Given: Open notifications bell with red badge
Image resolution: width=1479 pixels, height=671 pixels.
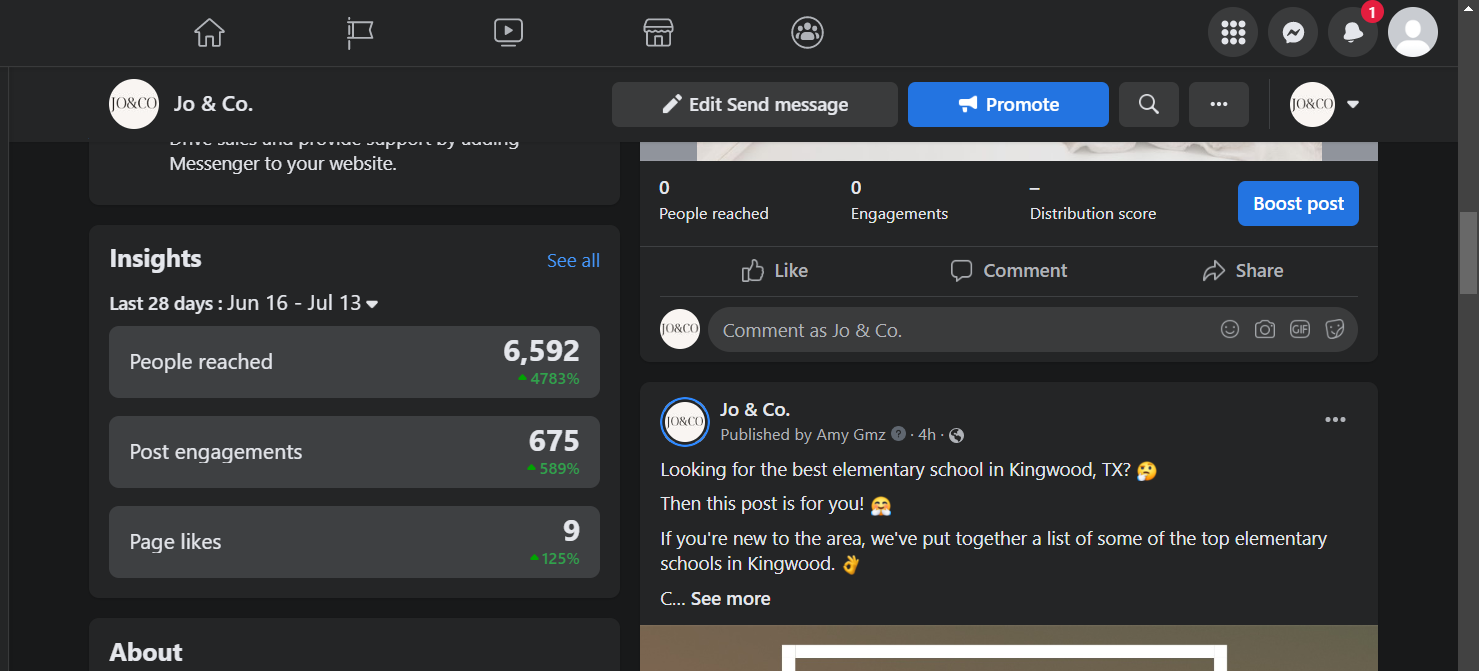Looking at the screenshot, I should coord(1353,33).
